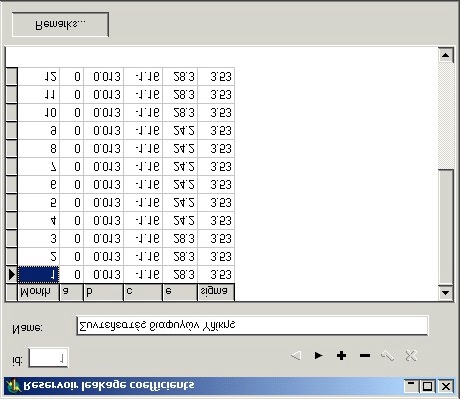
Task: Delete the record with the minus icon
Action: [x=365, y=356]
